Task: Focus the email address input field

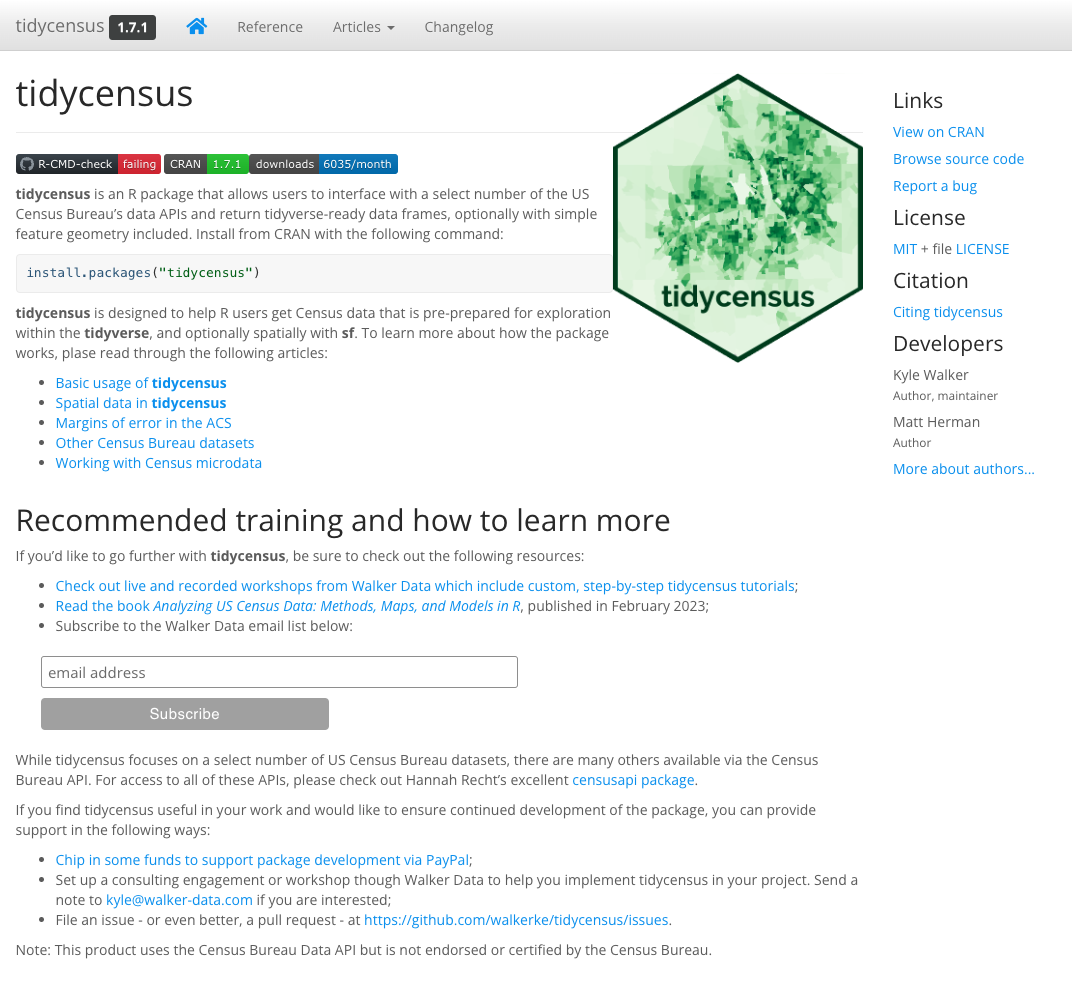Action: coord(279,672)
